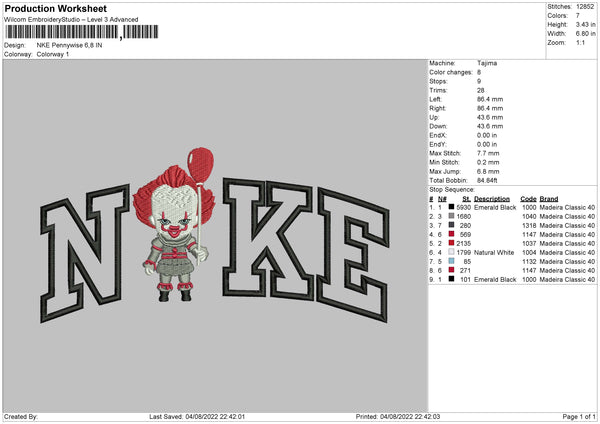Screen dimensions: 600x424
Task: Click the Description column header
Action: (491, 198)
